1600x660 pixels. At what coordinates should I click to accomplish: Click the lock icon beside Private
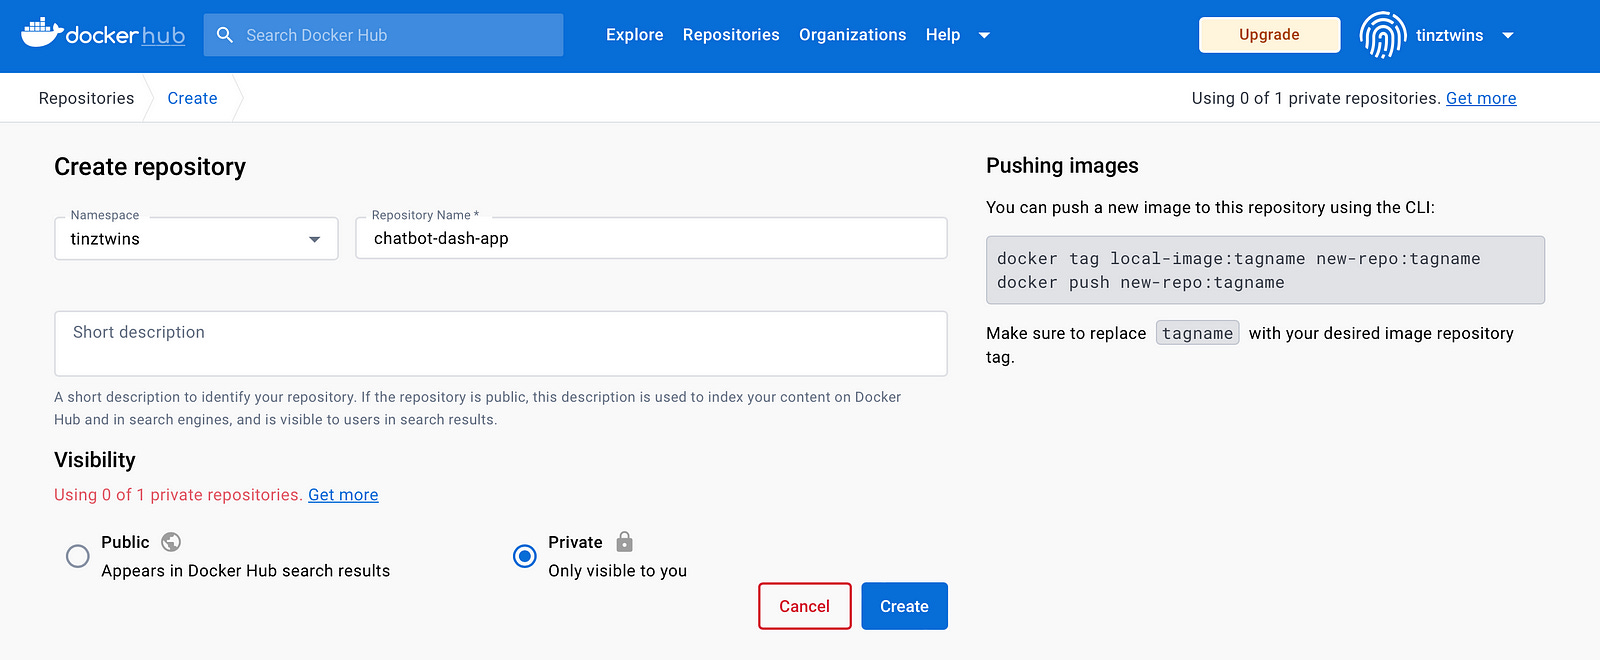[x=625, y=542]
